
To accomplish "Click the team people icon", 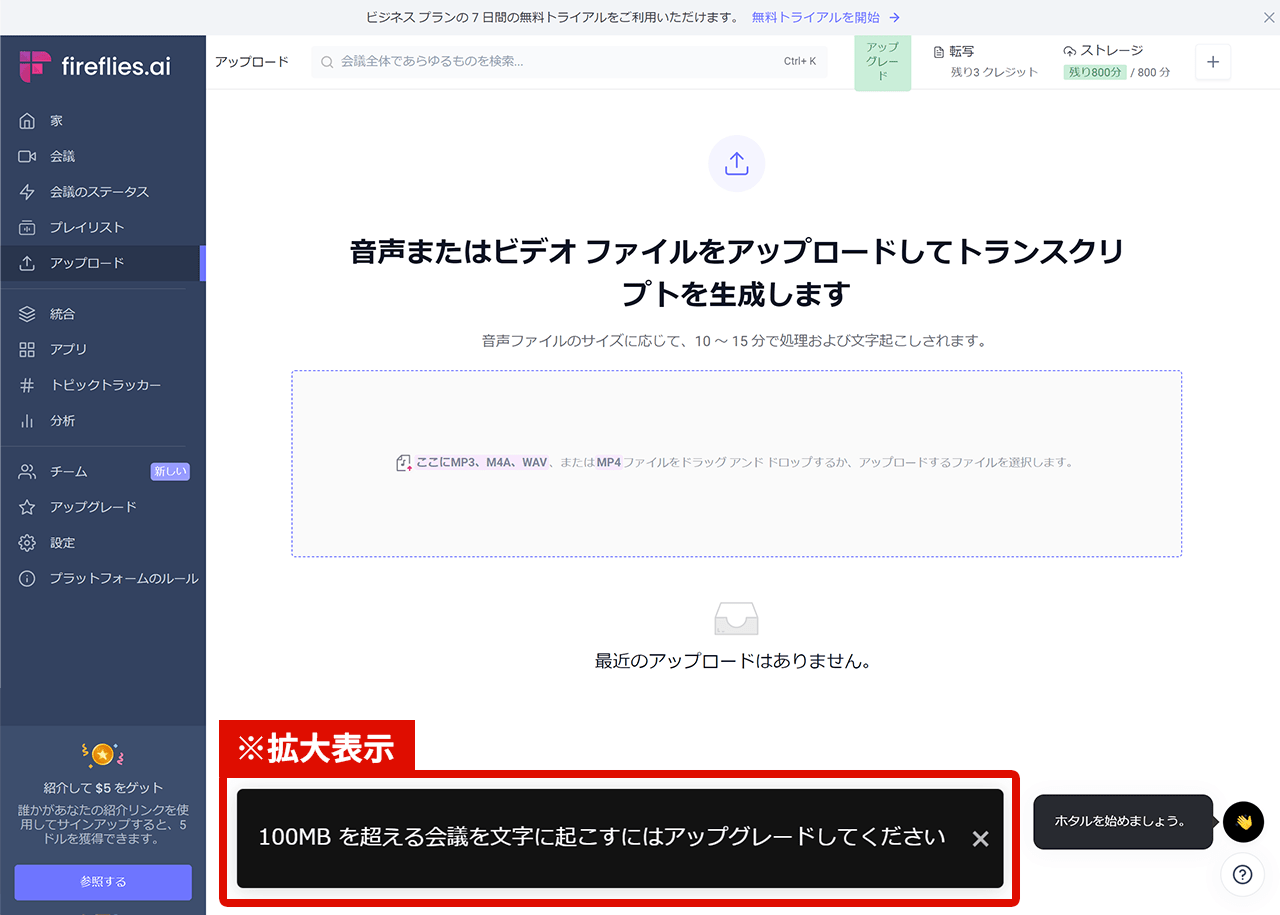I will [27, 472].
